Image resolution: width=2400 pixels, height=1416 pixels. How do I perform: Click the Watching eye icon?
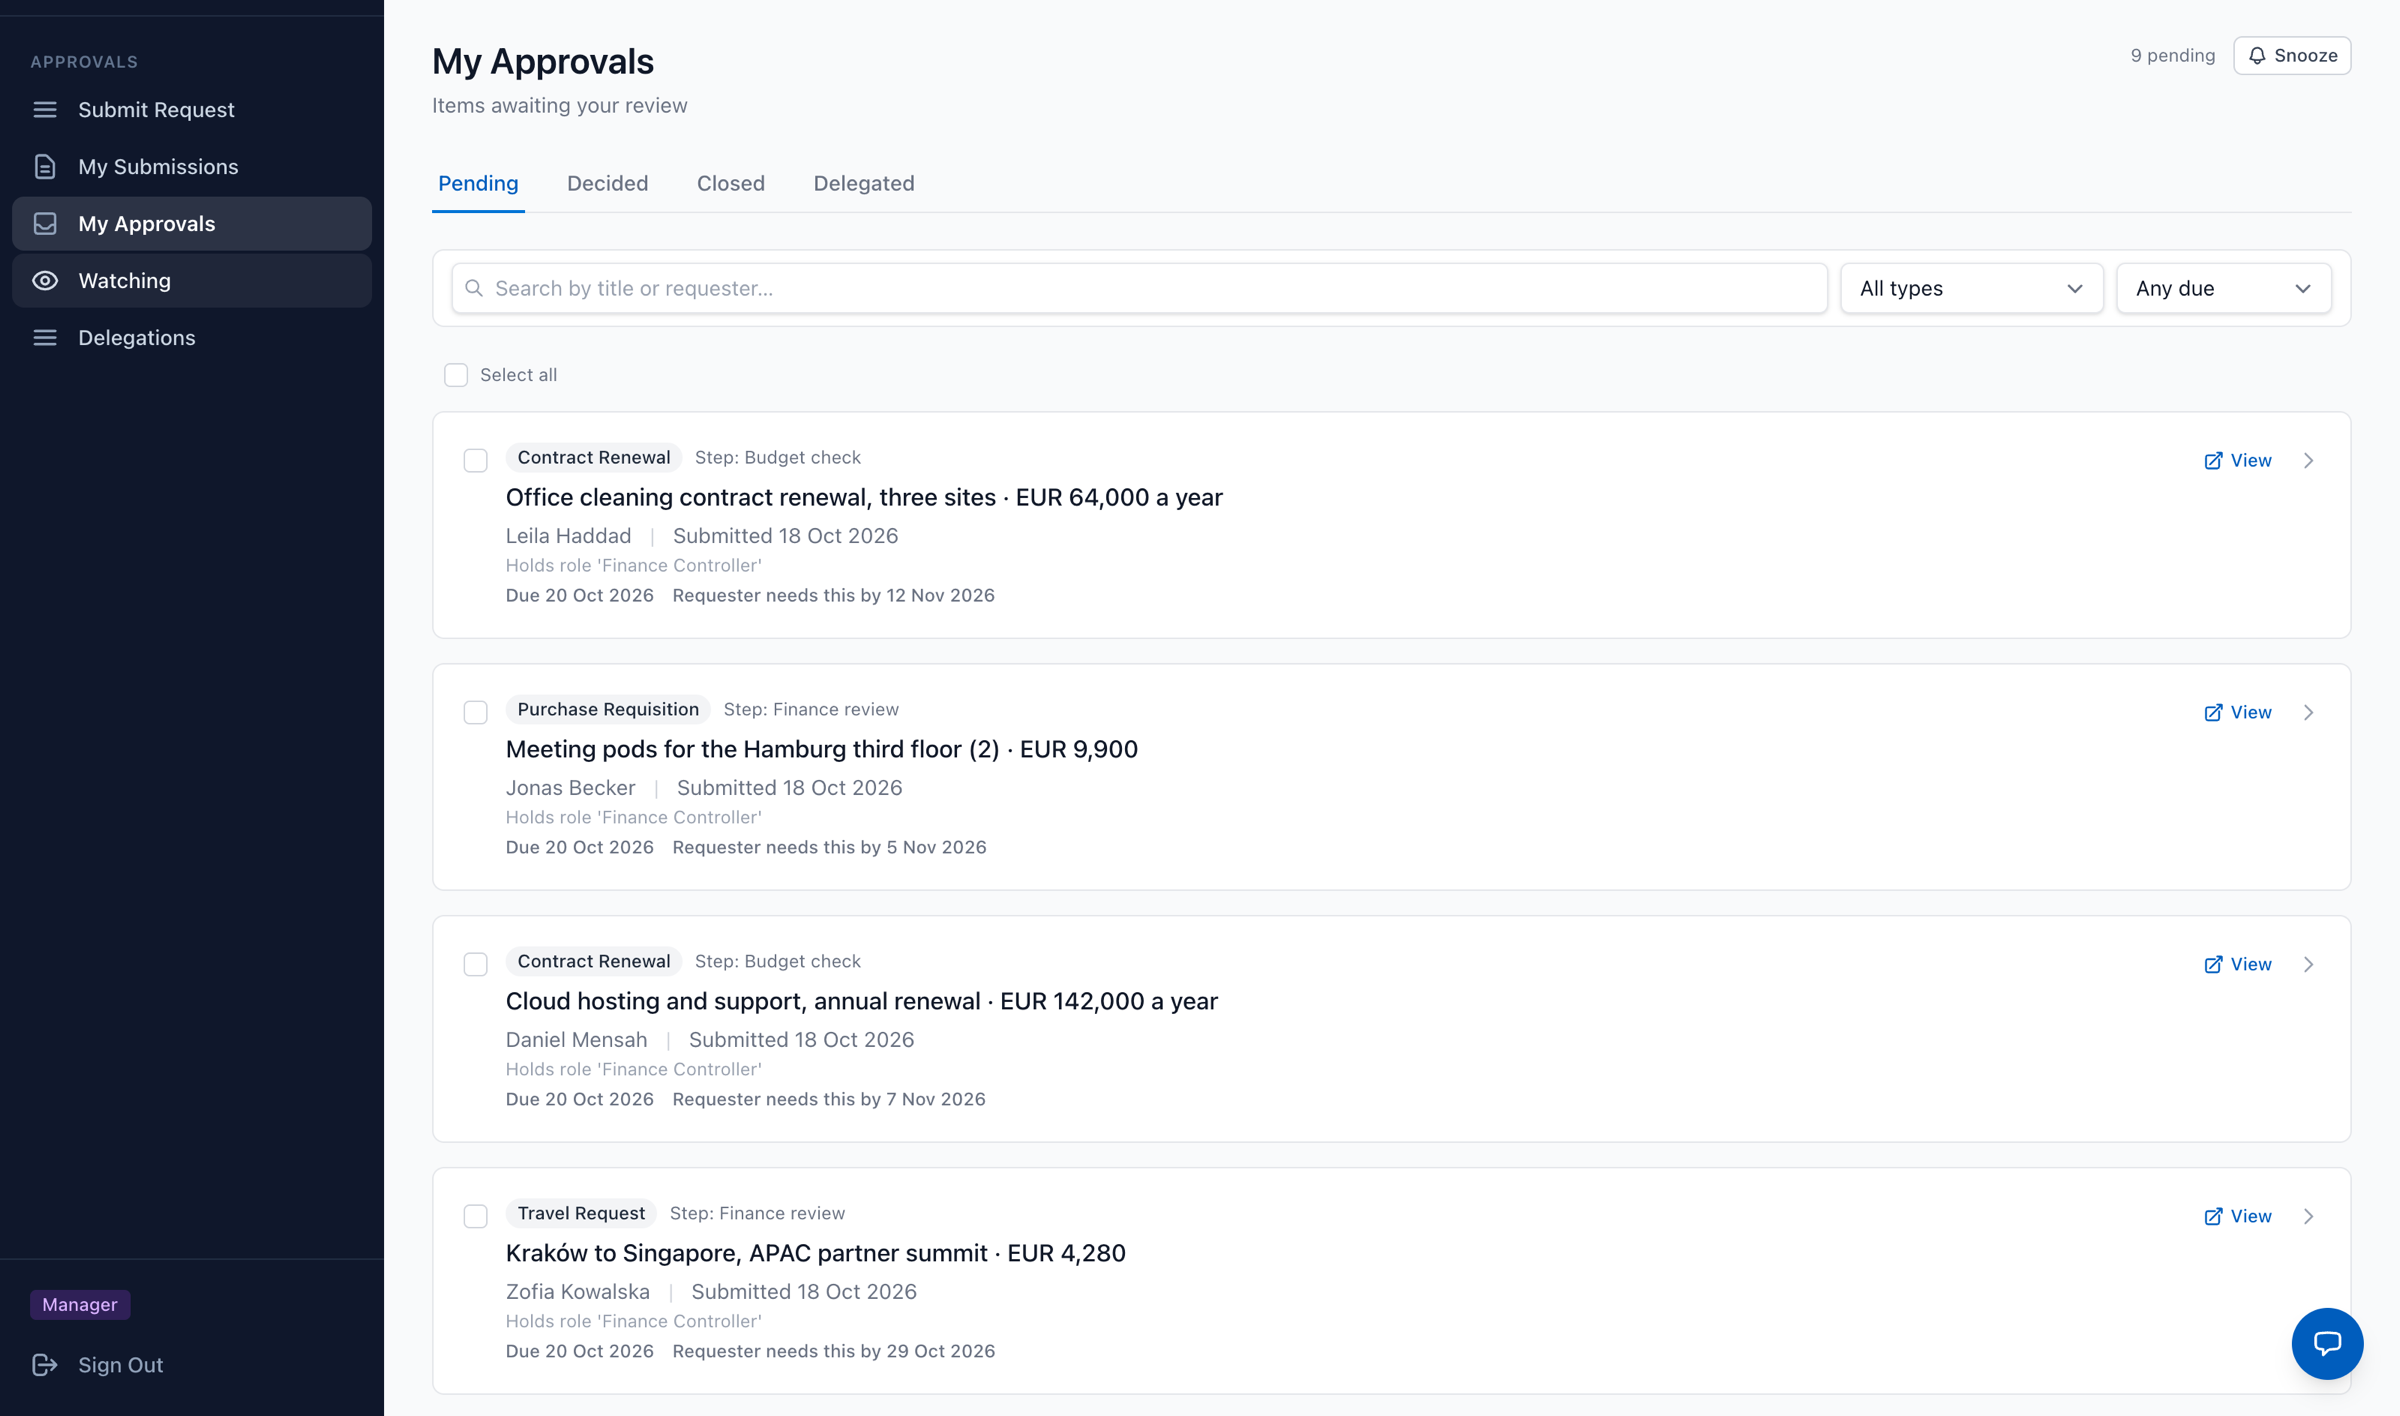(45, 280)
